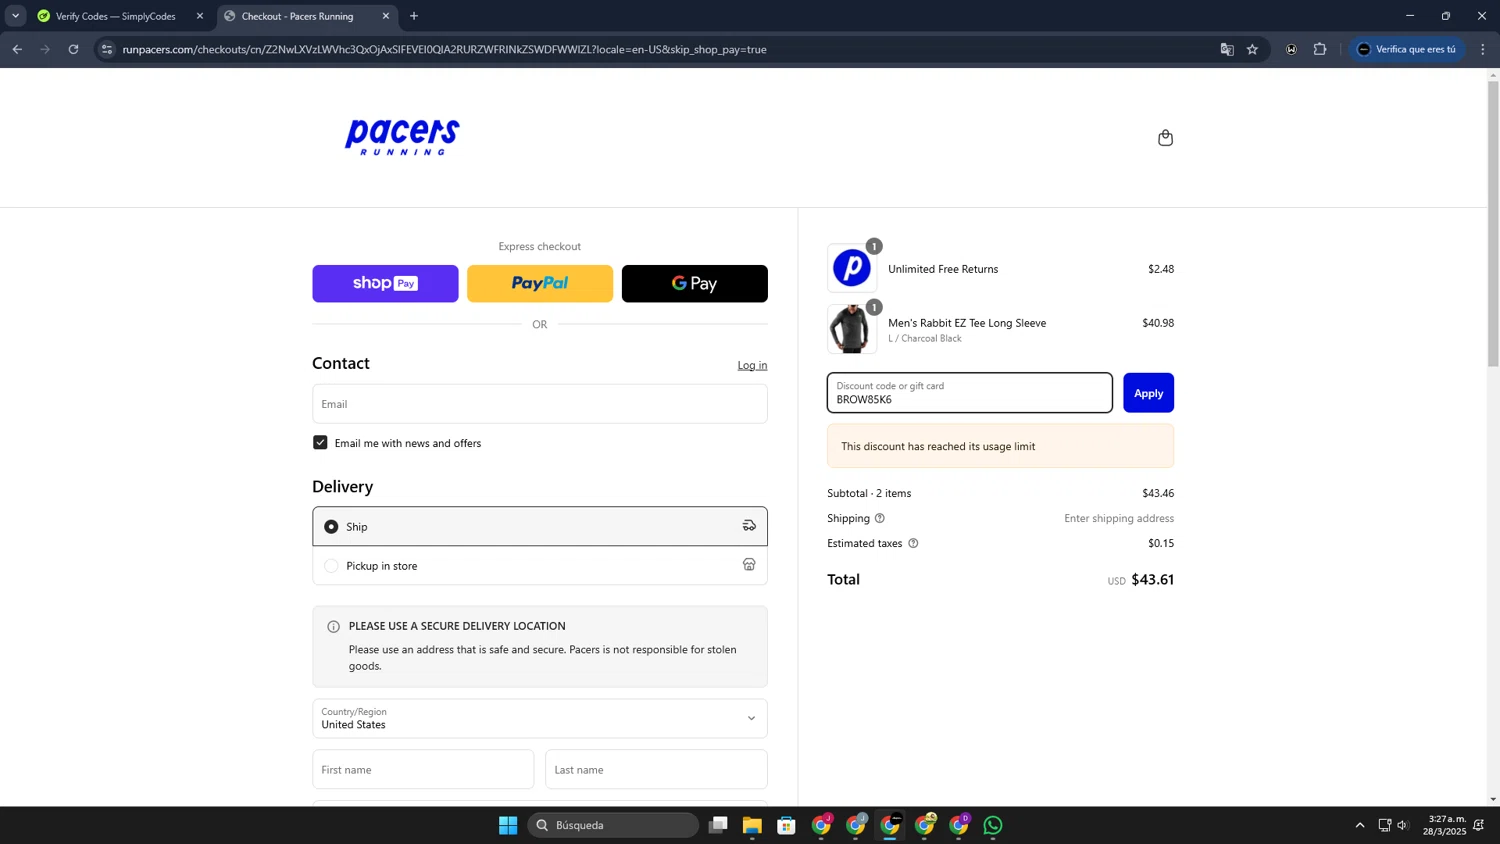The width and height of the screenshot is (1500, 844).
Task: Click the Pacers Running logo
Action: pyautogui.click(x=402, y=137)
